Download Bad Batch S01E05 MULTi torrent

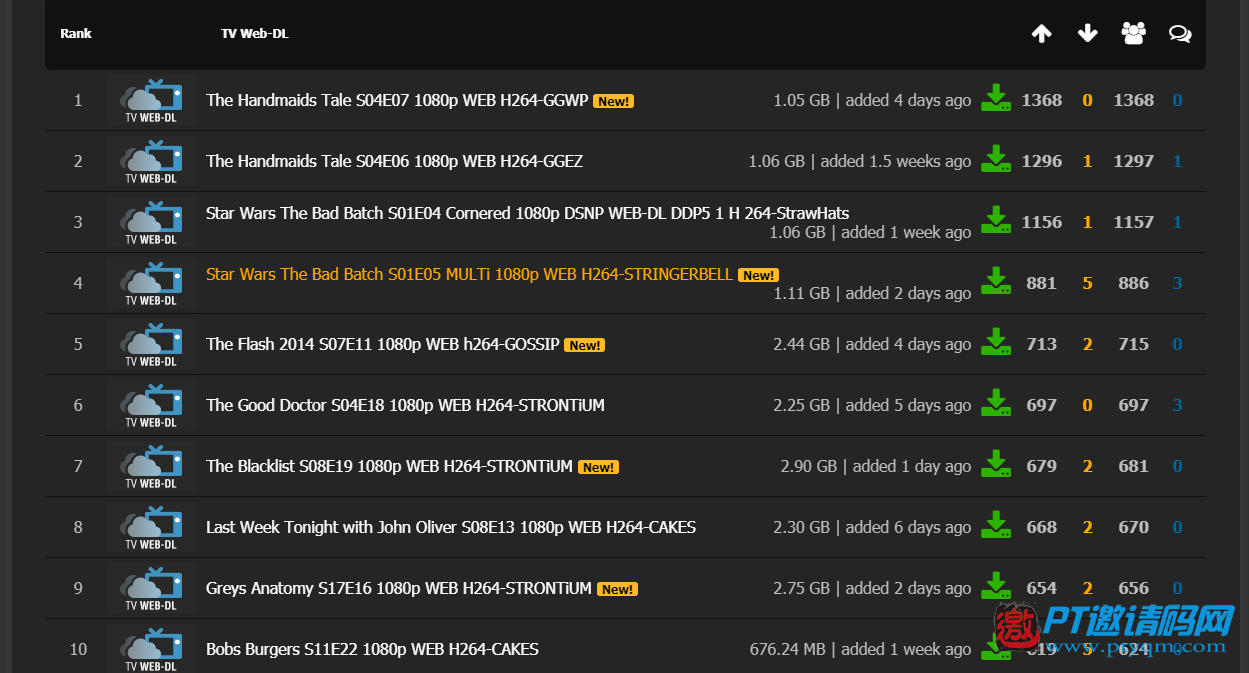click(995, 281)
